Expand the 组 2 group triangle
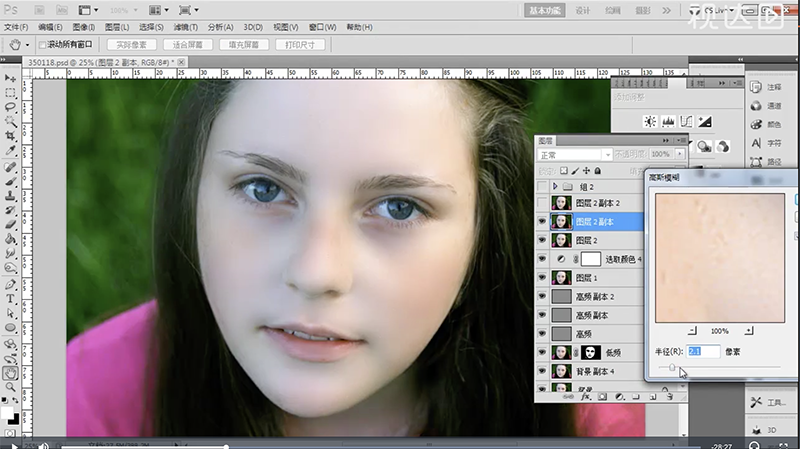This screenshot has width=800, height=449. pyautogui.click(x=555, y=187)
